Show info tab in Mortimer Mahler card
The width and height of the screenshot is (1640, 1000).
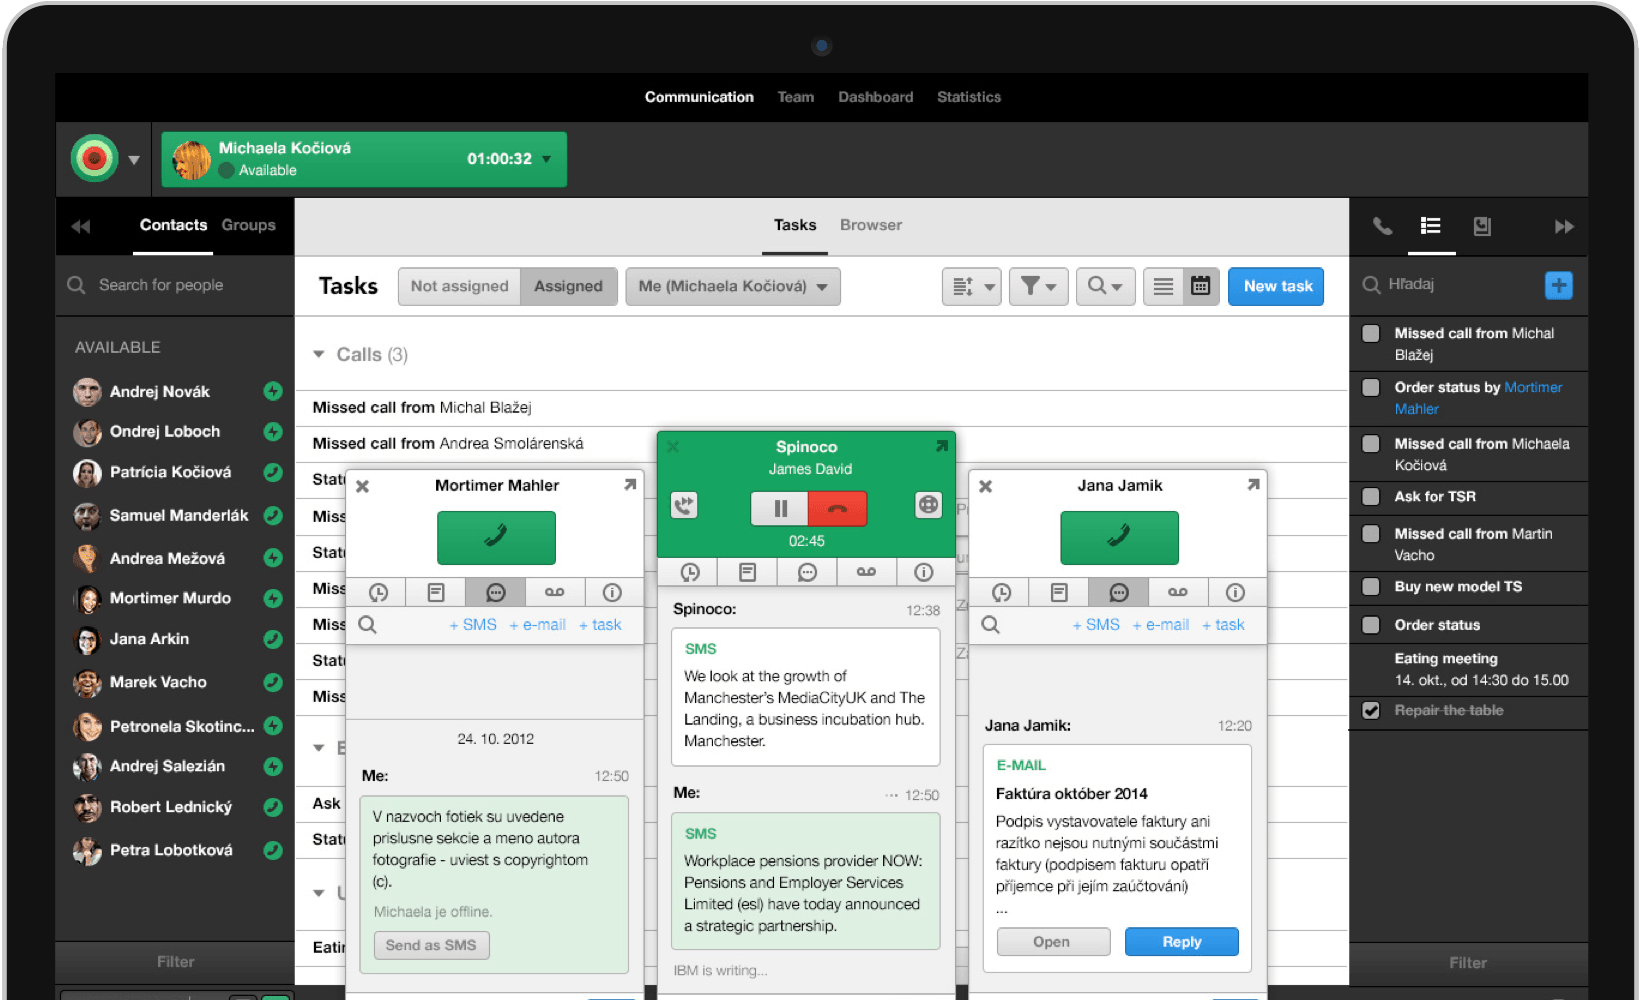coord(612,592)
